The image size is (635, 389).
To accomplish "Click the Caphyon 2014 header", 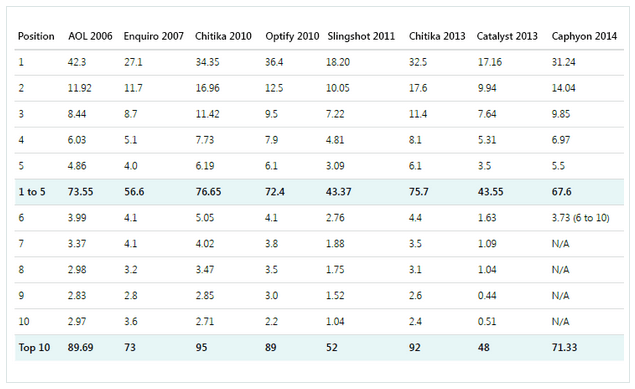I will [584, 36].
